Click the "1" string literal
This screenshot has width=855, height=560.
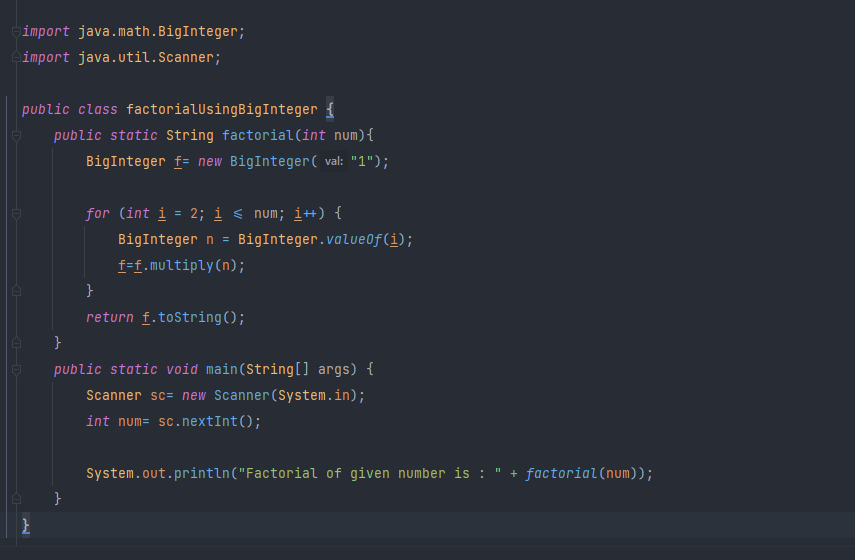(362, 161)
